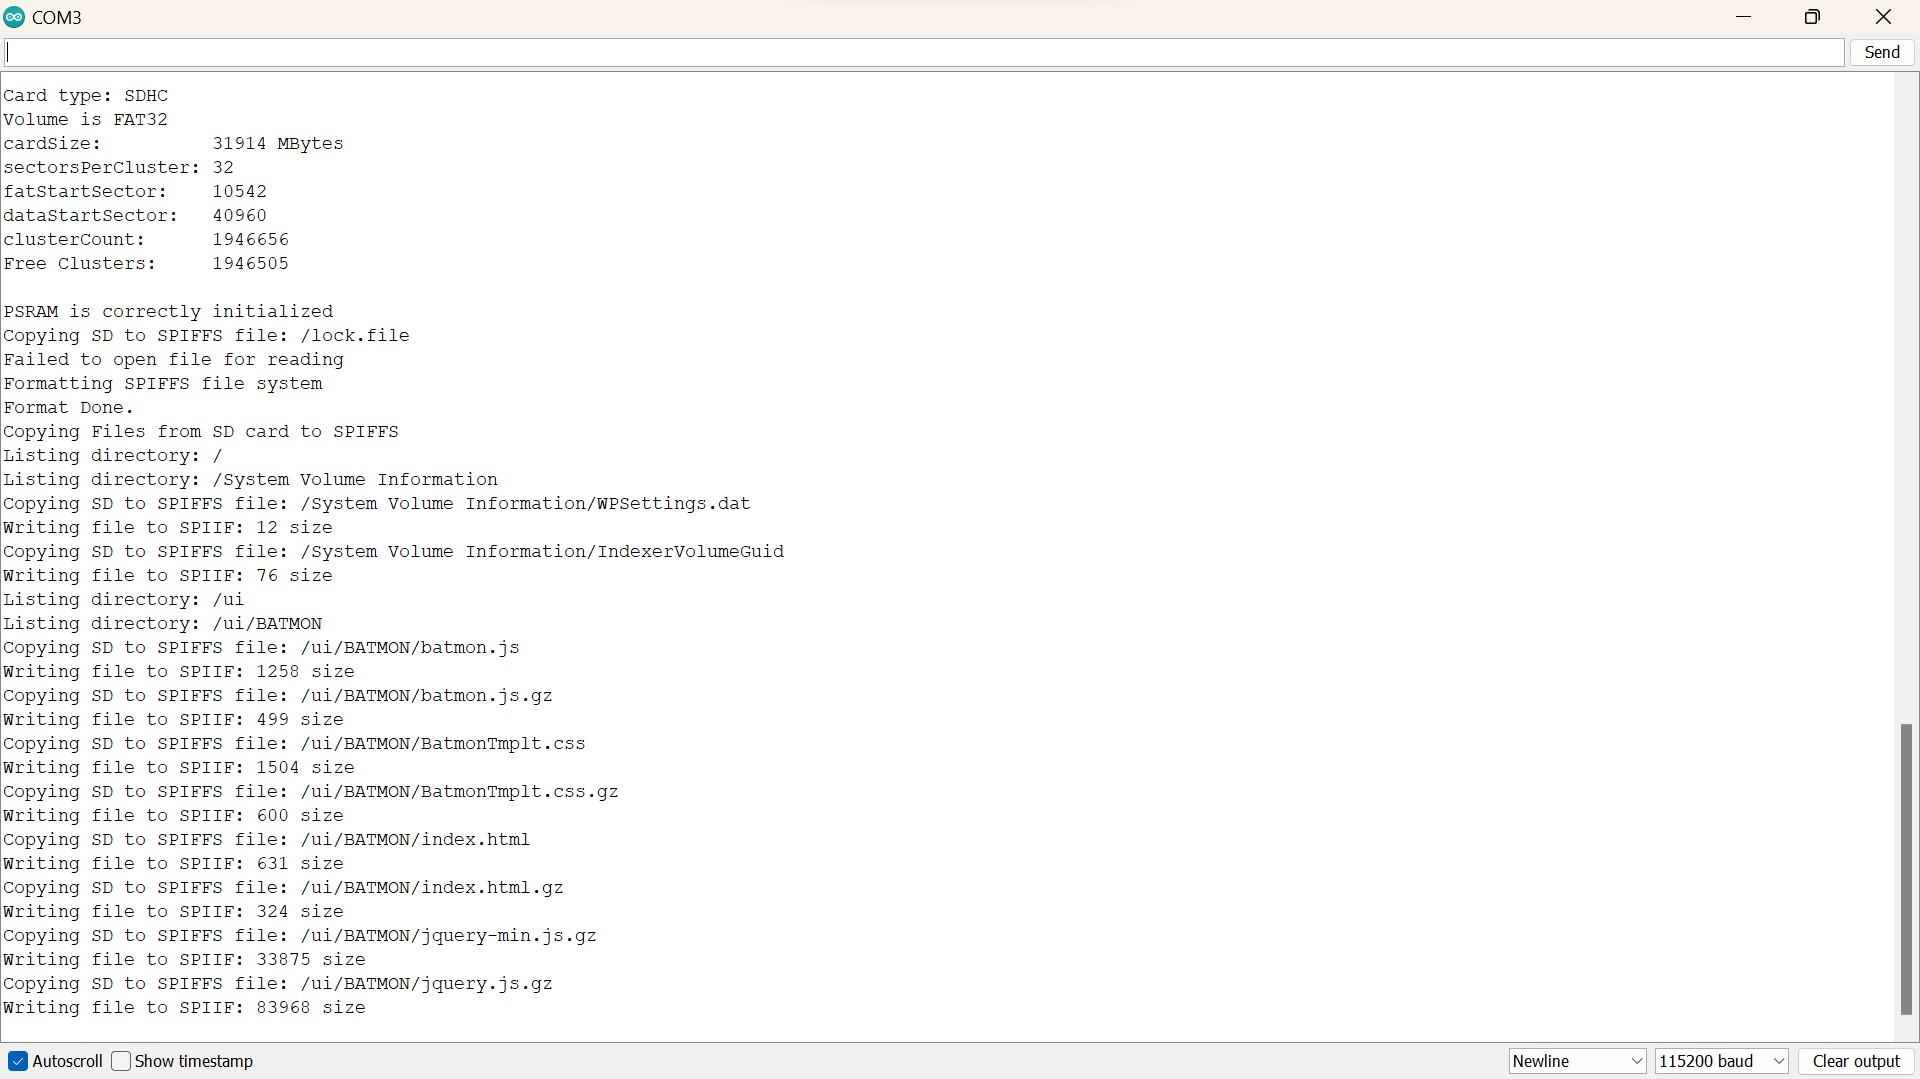This screenshot has height=1079, width=1920.
Task: Toggle the Autoscroll checkbox
Action: pyautogui.click(x=18, y=1061)
